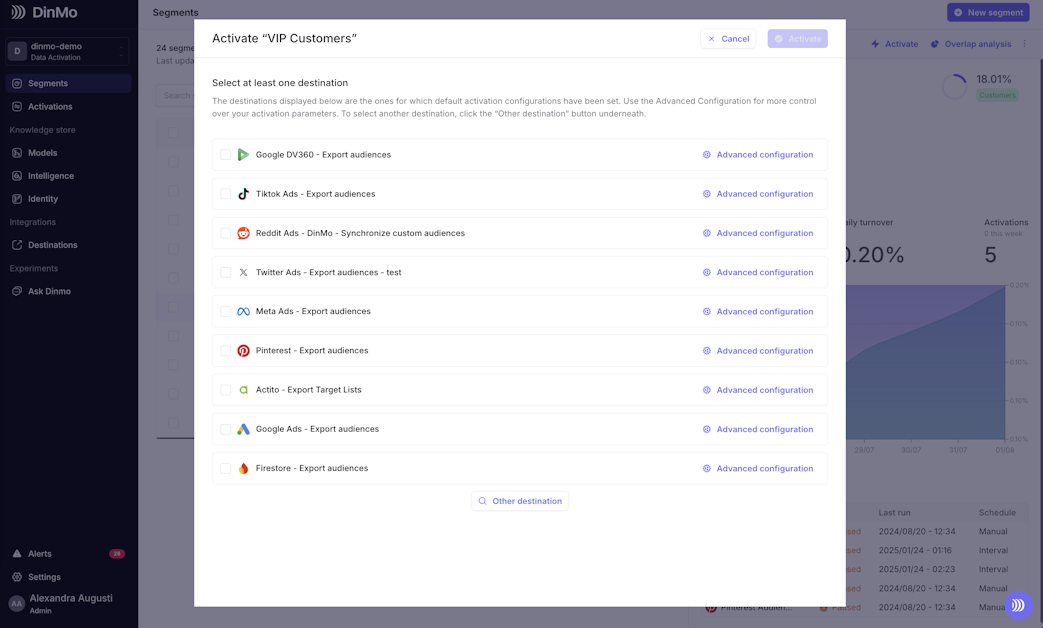Click the Ask Dinmo sidebar icon
This screenshot has height=628, width=1043.
(x=17, y=291)
